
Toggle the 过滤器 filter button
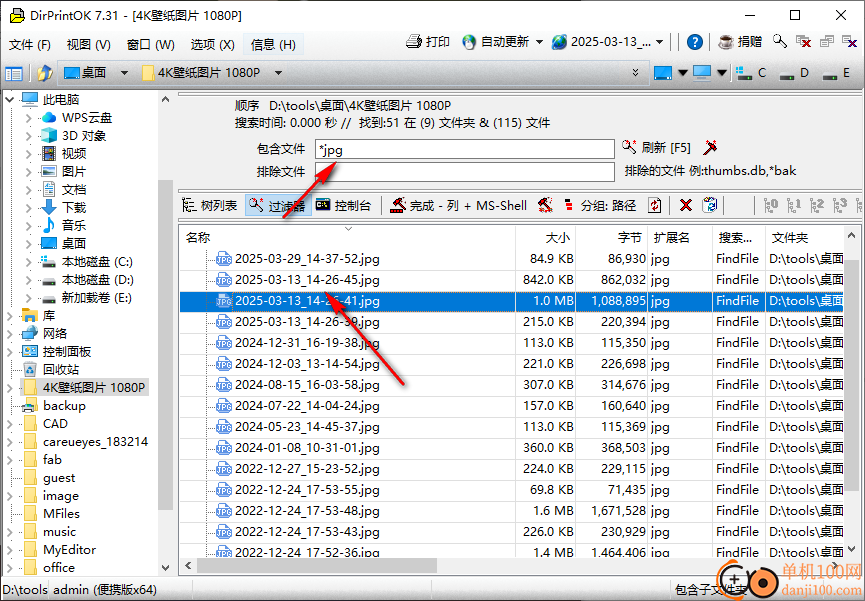pyautogui.click(x=277, y=205)
